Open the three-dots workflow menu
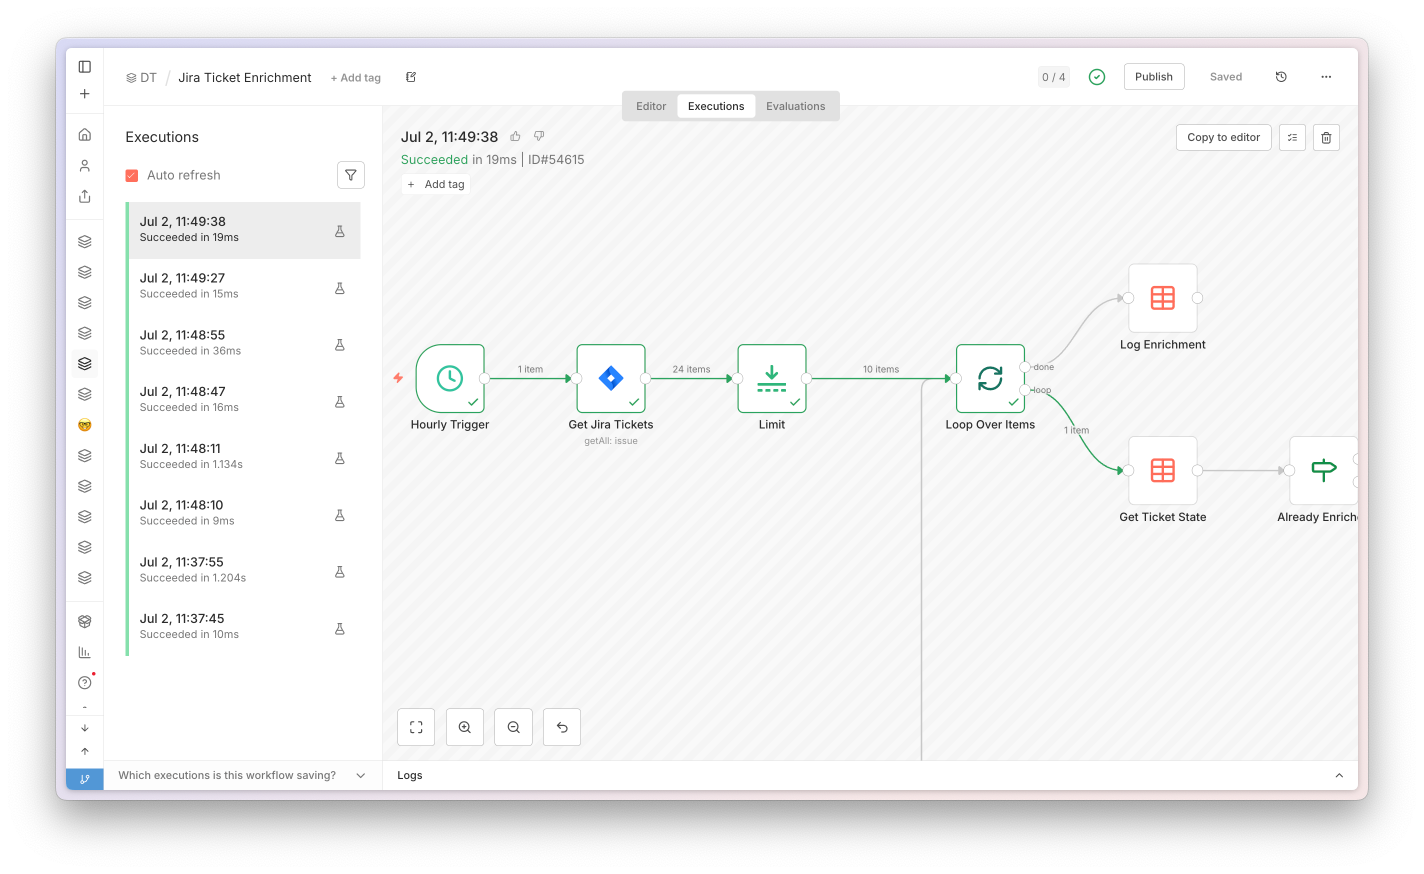This screenshot has width=1424, height=874. pos(1326,77)
